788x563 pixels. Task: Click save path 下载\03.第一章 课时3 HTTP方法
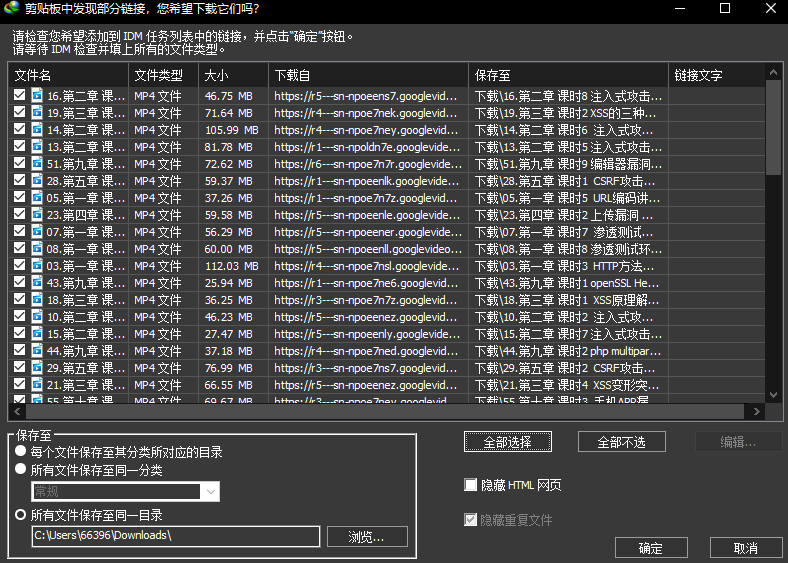pos(564,266)
